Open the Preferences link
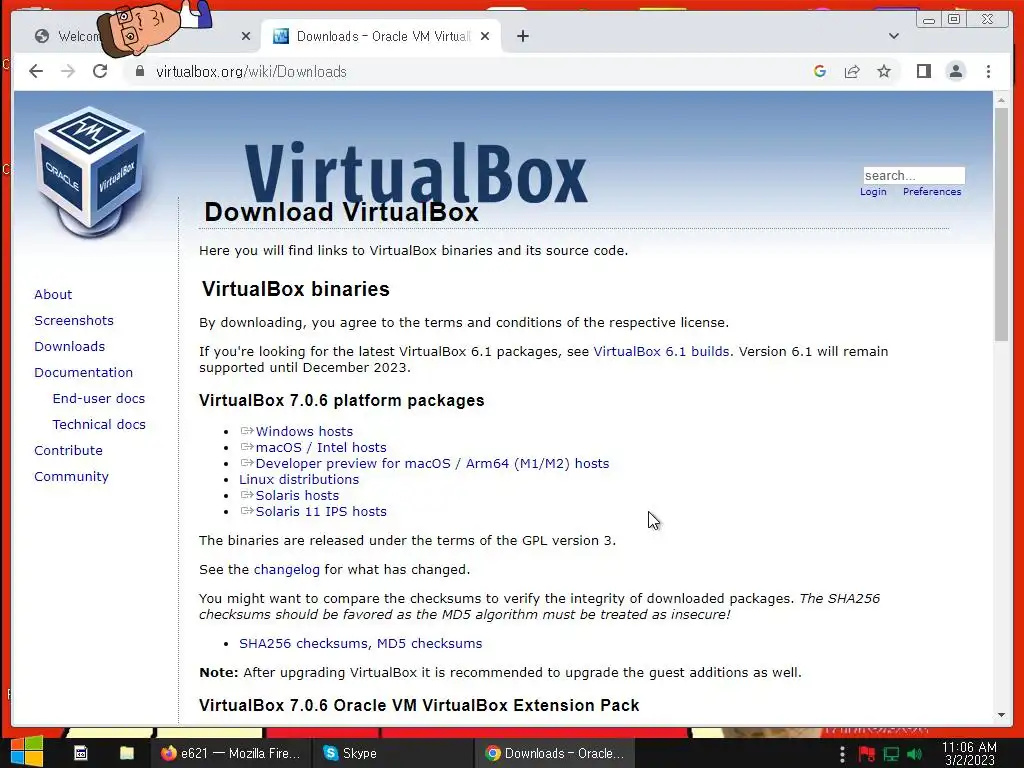 pyautogui.click(x=932, y=191)
